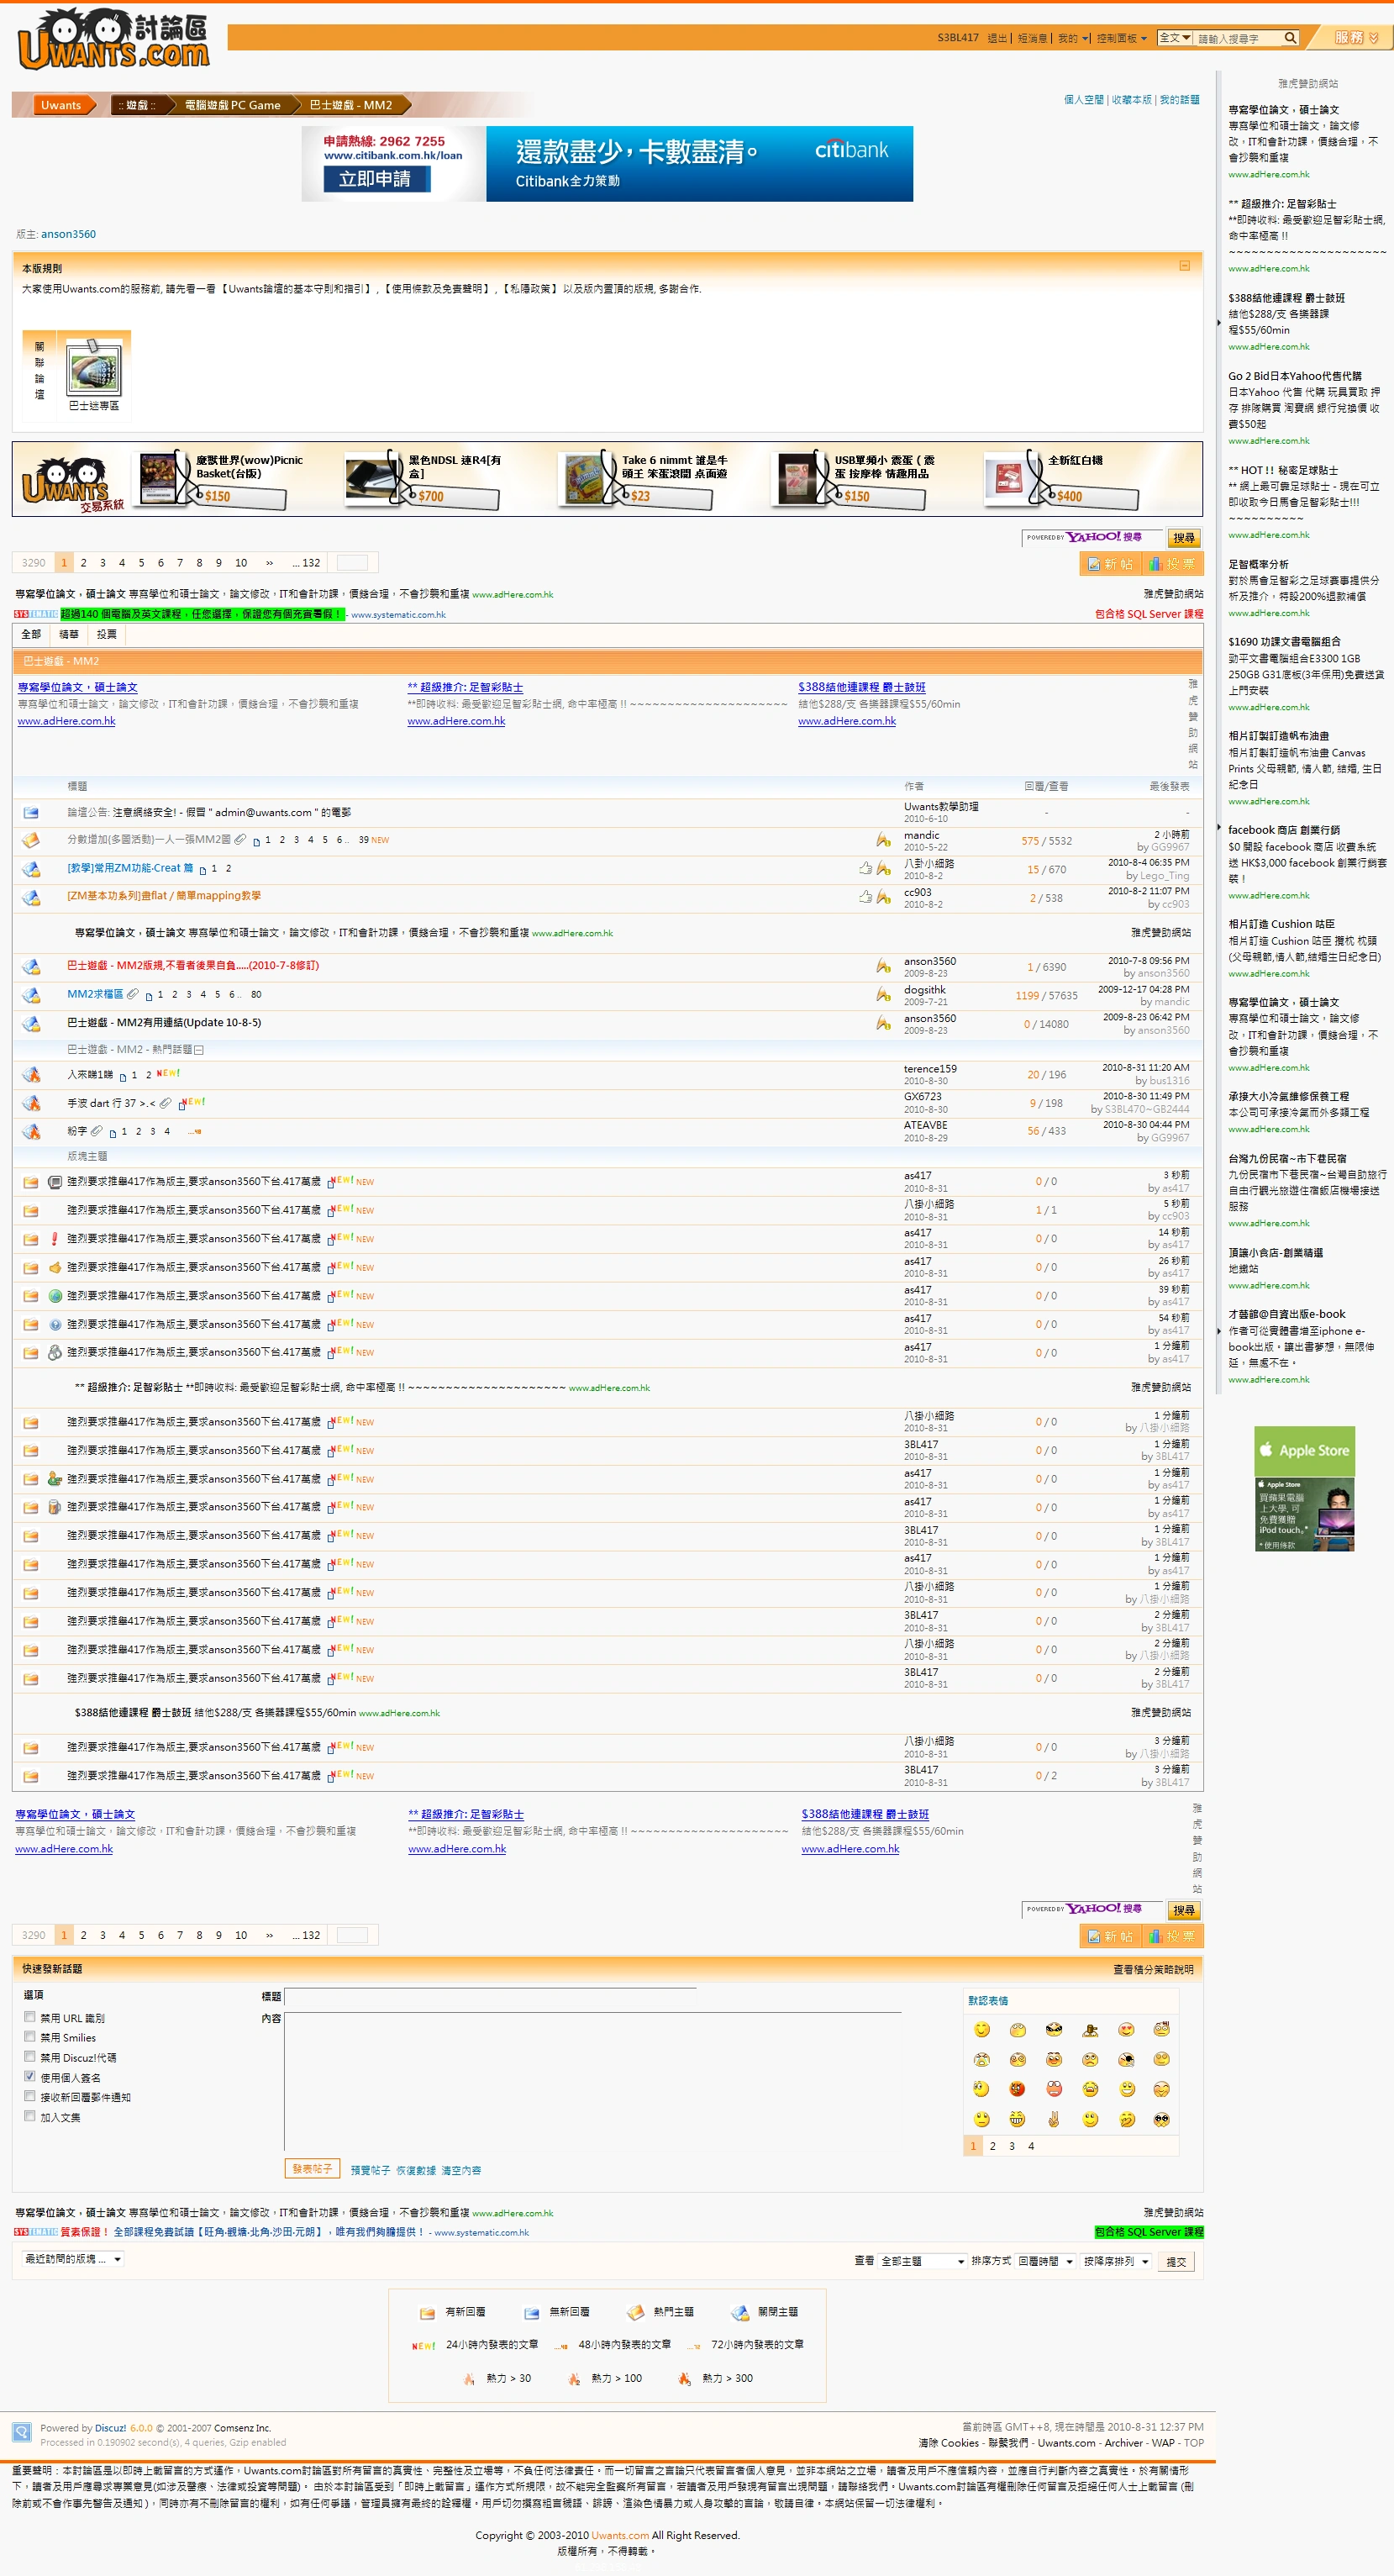The height and width of the screenshot is (2576, 1394).
Task: Click the Uwants.com logo
Action: click(113, 40)
